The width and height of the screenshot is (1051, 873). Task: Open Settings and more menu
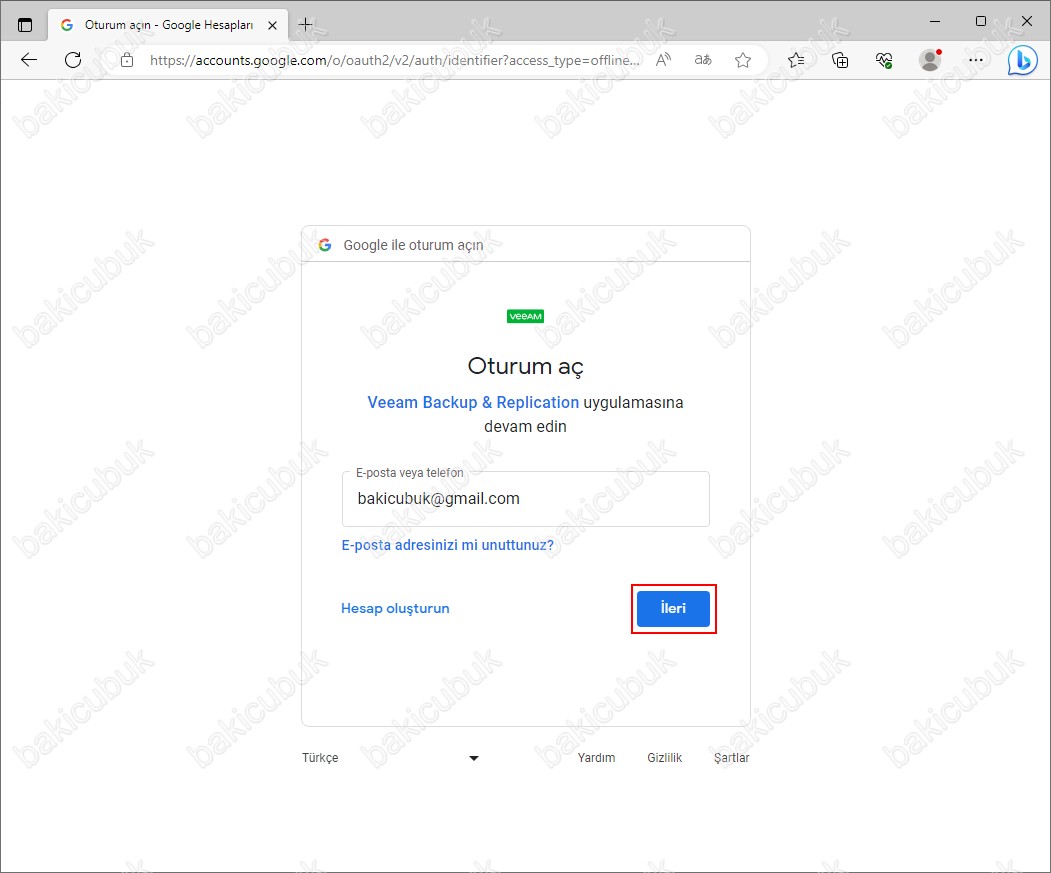(x=976, y=60)
